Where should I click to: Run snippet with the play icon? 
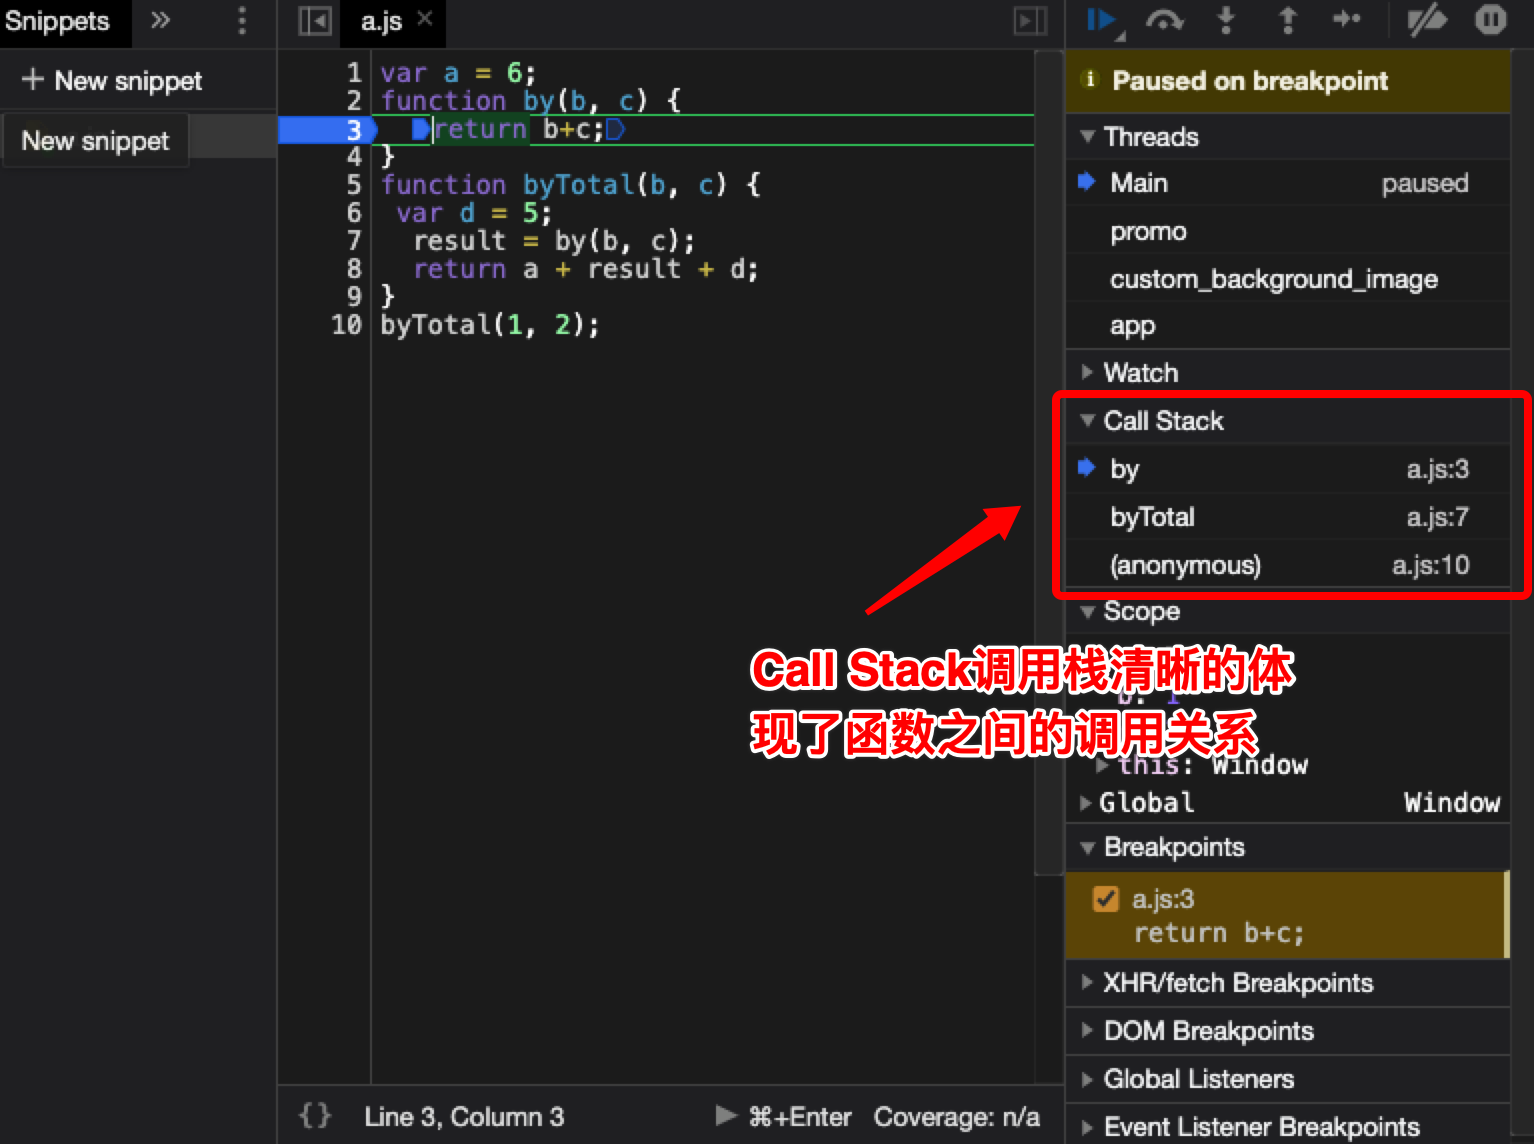click(726, 1115)
